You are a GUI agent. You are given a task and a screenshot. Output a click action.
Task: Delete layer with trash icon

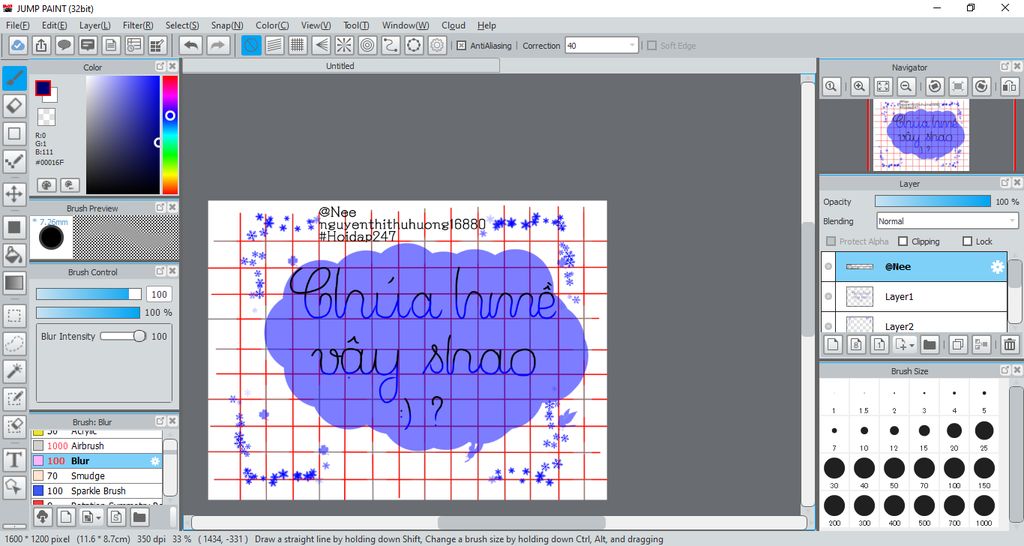click(1010, 344)
